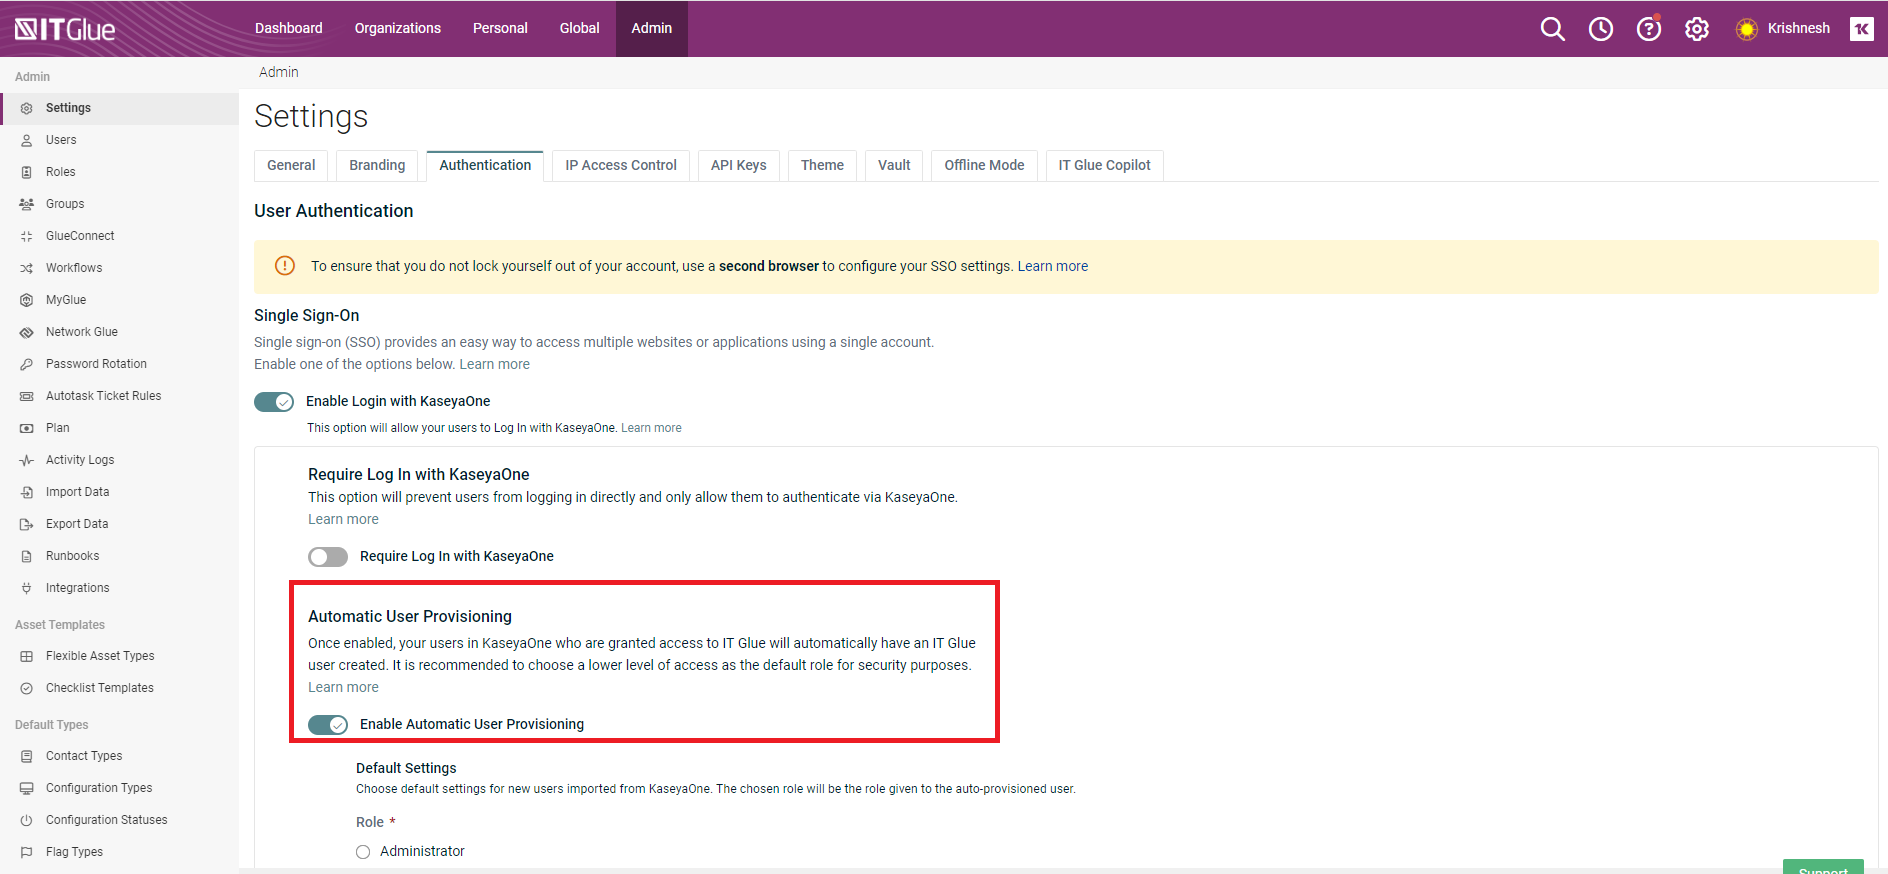Switch to the API Keys tab
The height and width of the screenshot is (874, 1888).
pyautogui.click(x=739, y=166)
